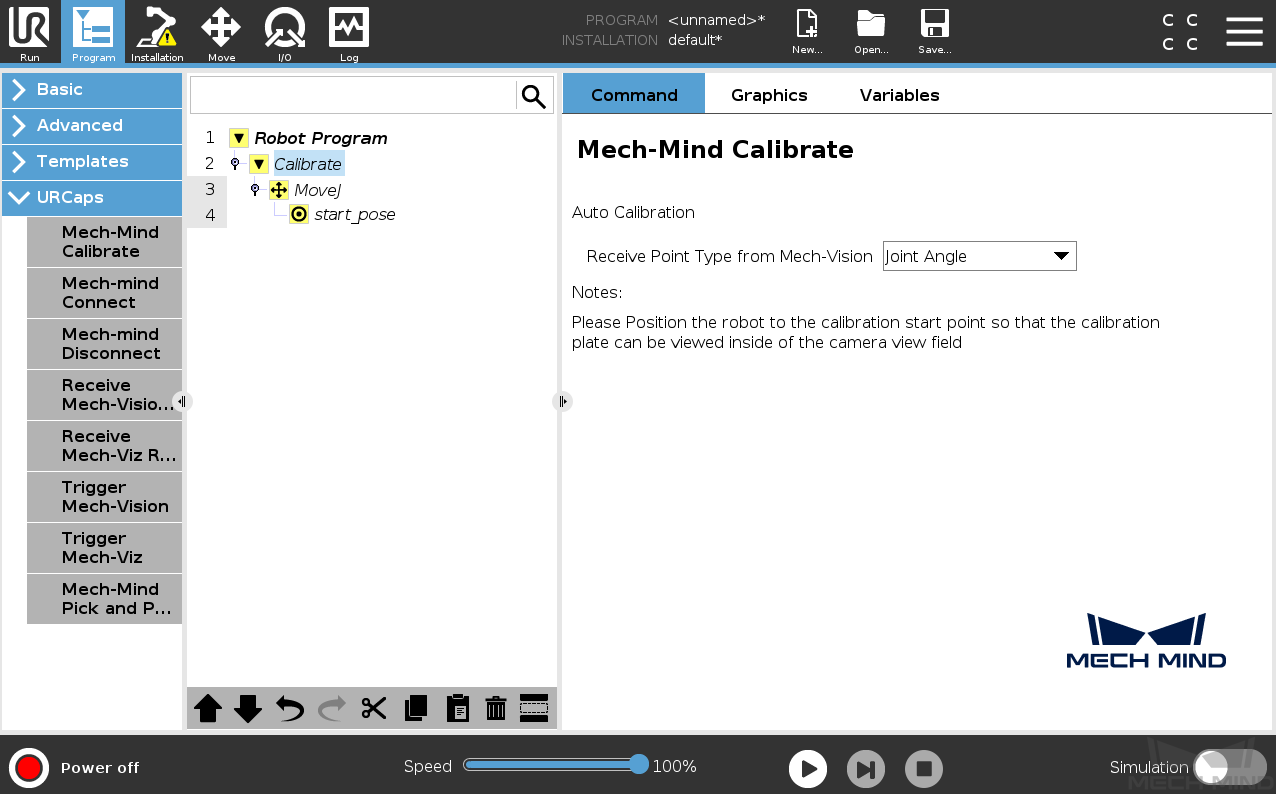Image resolution: width=1276 pixels, height=794 pixels.
Task: Insert a Receive Mech-Viz node
Action: click(x=104, y=446)
